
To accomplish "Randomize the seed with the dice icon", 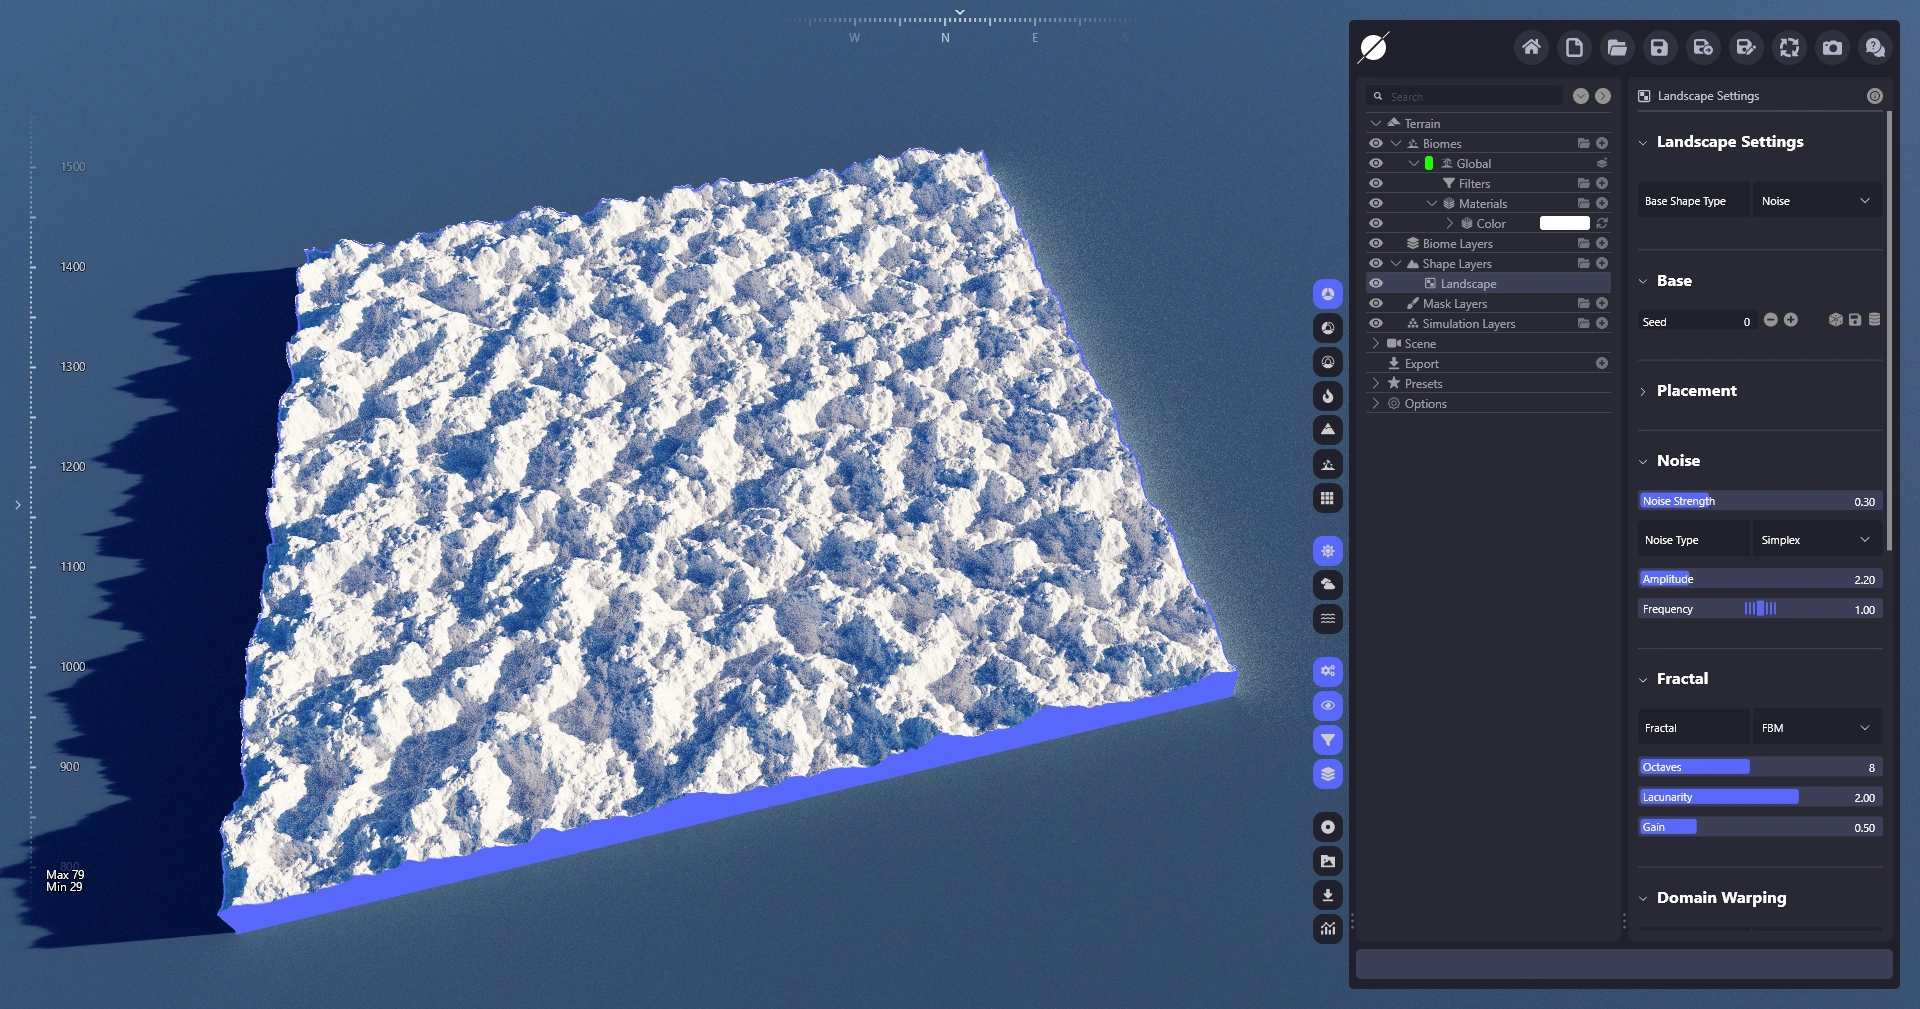I will (x=1836, y=320).
